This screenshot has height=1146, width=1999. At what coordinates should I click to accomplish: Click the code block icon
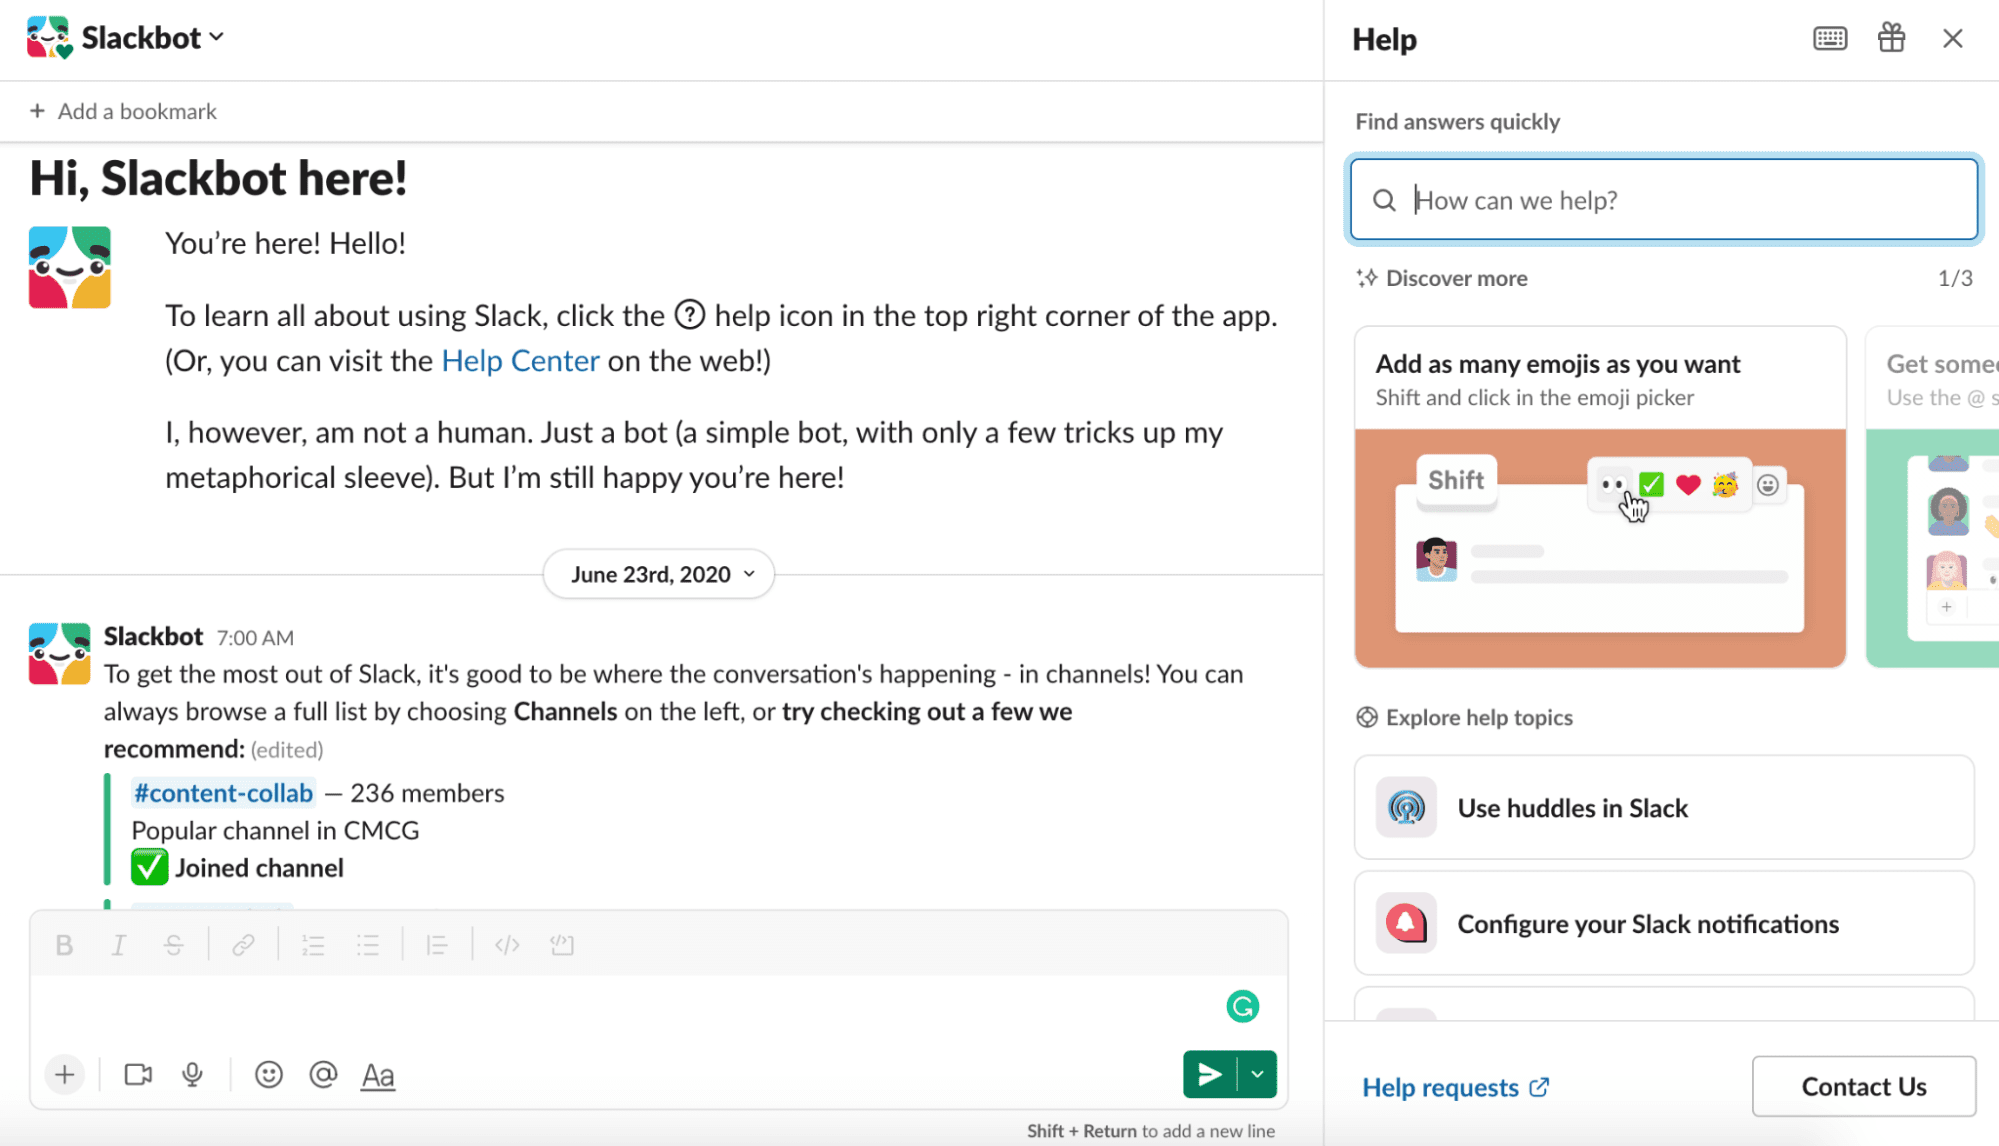(x=562, y=945)
